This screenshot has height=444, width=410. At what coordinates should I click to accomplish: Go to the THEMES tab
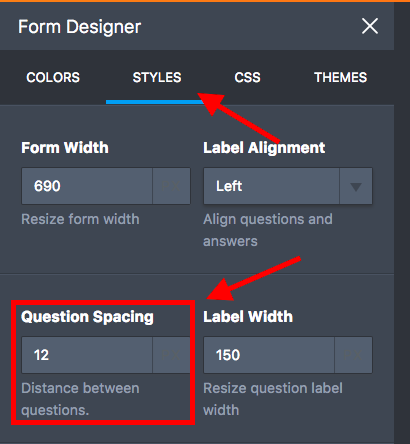pyautogui.click(x=340, y=77)
